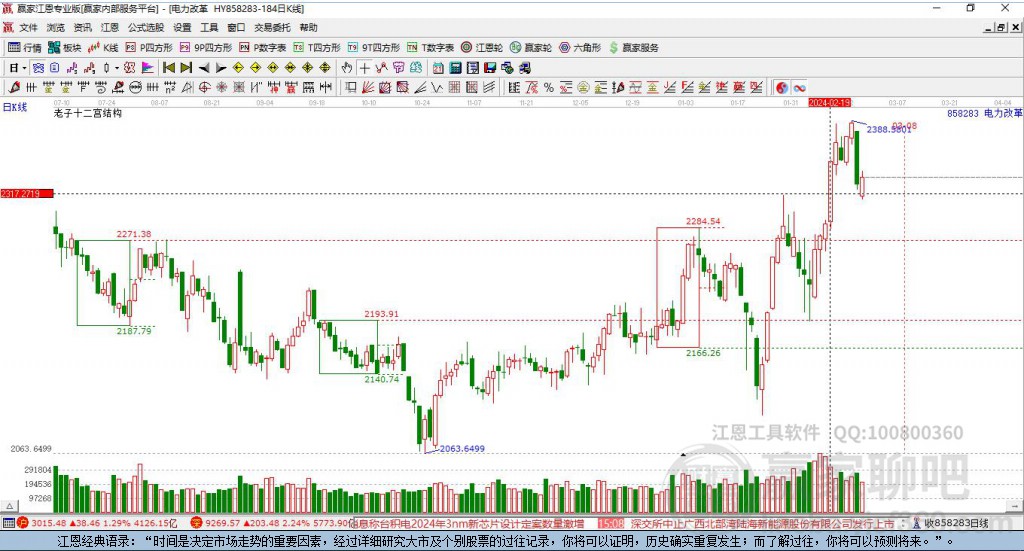Select the percent (%) tool icon
1024x551 pixels.
[x=549, y=87]
